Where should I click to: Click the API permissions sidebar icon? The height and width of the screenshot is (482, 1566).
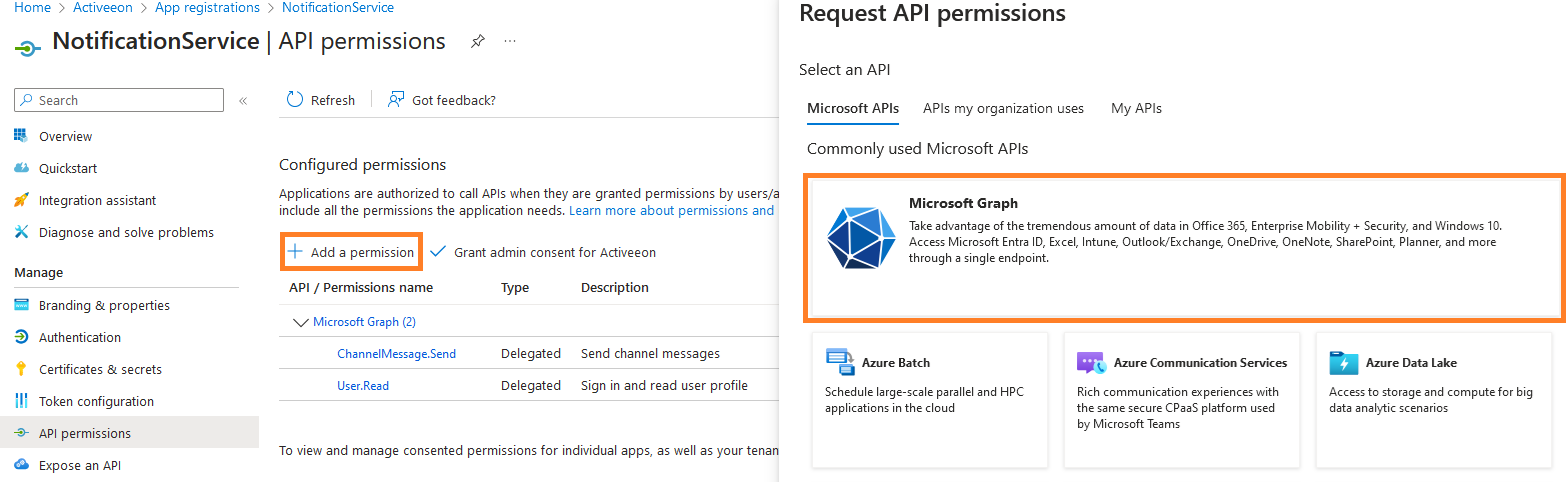(21, 433)
